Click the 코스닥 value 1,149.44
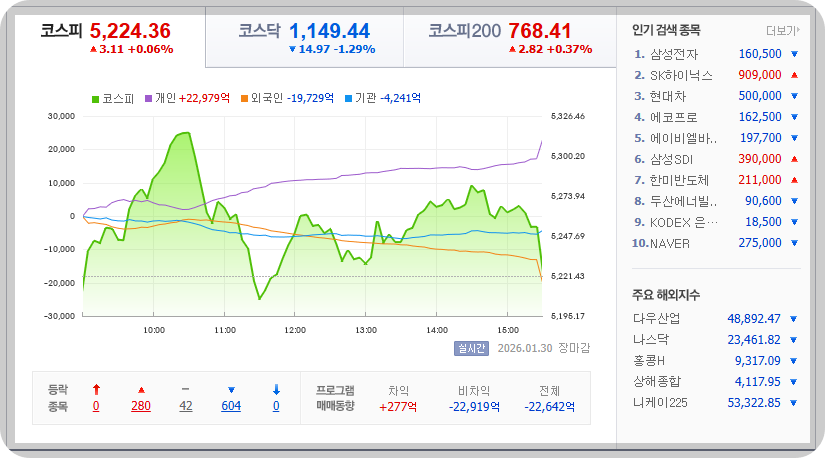Screen dimensions: 825x458 [x=330, y=31]
